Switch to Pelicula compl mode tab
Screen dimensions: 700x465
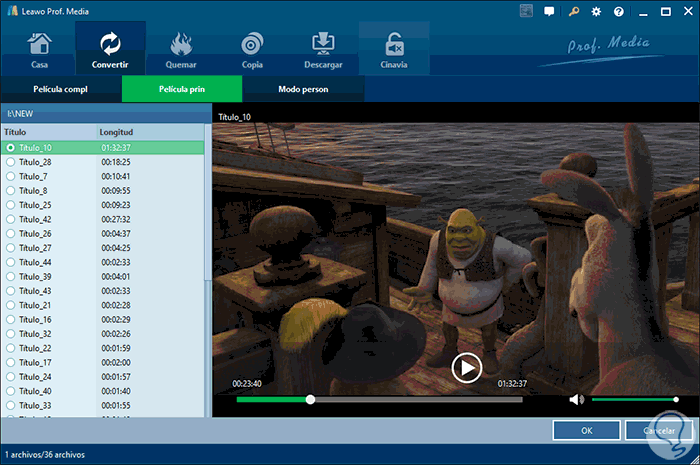(61, 89)
